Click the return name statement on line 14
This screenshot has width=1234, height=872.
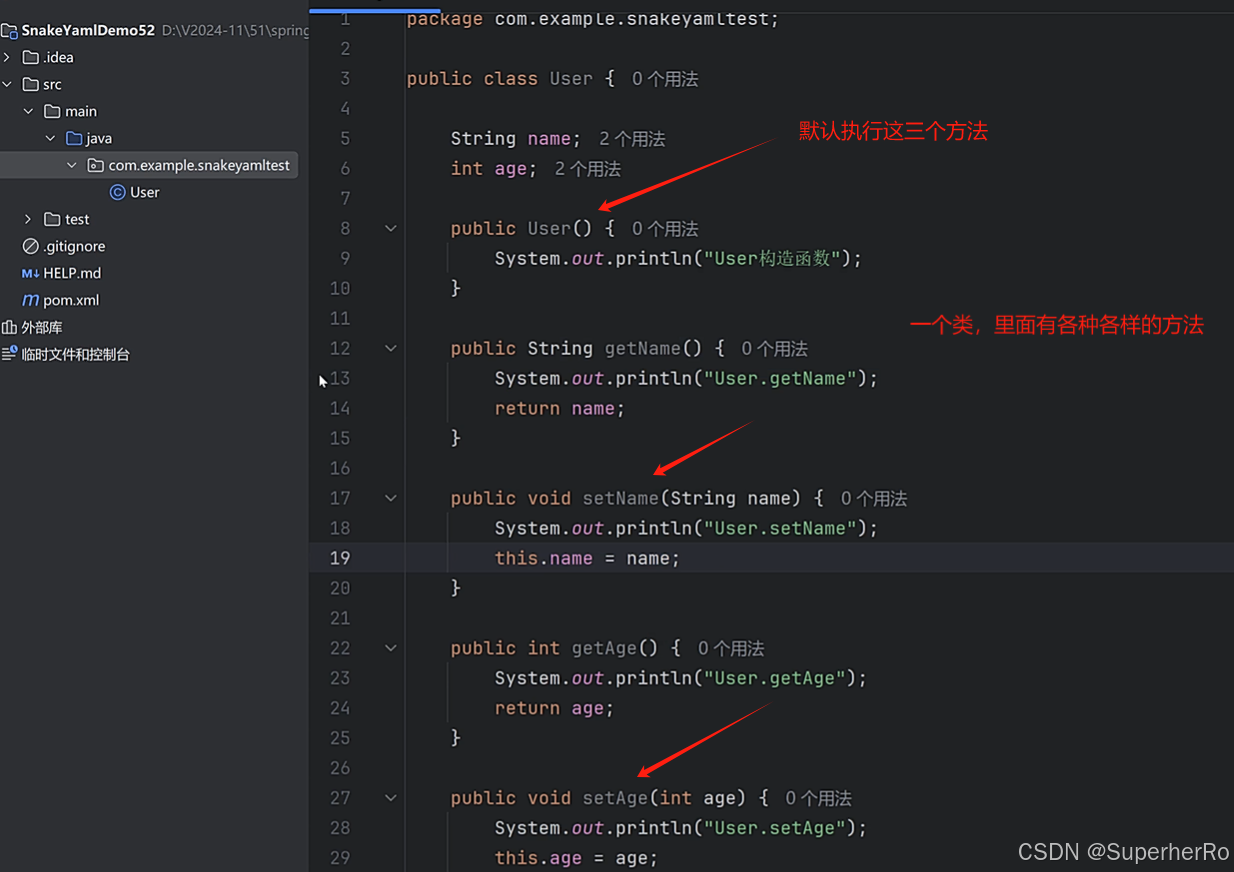tap(559, 408)
